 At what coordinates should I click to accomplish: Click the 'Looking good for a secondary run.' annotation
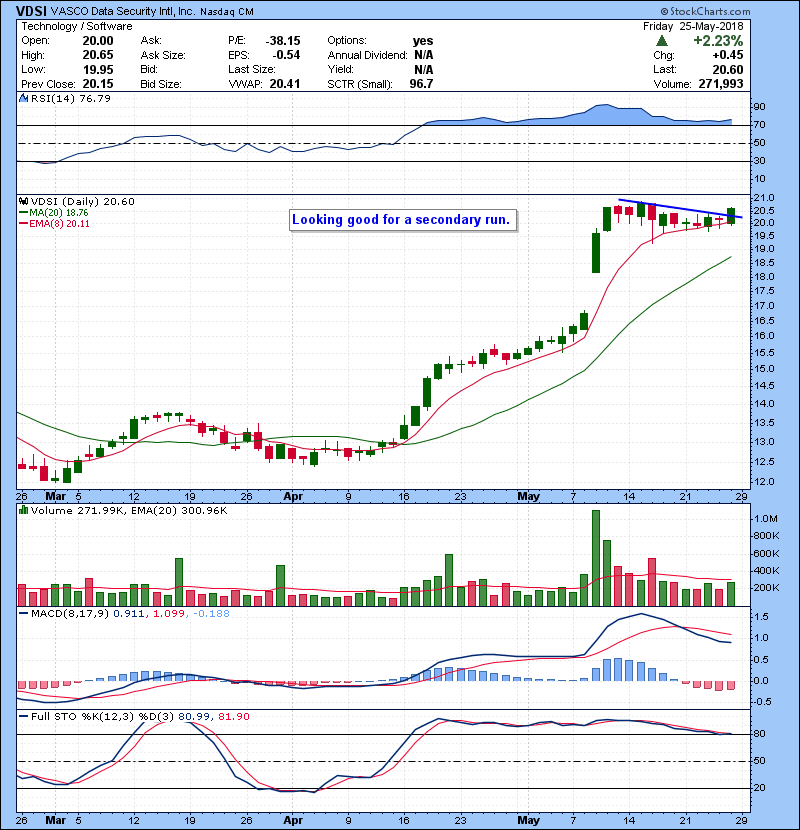coord(403,220)
